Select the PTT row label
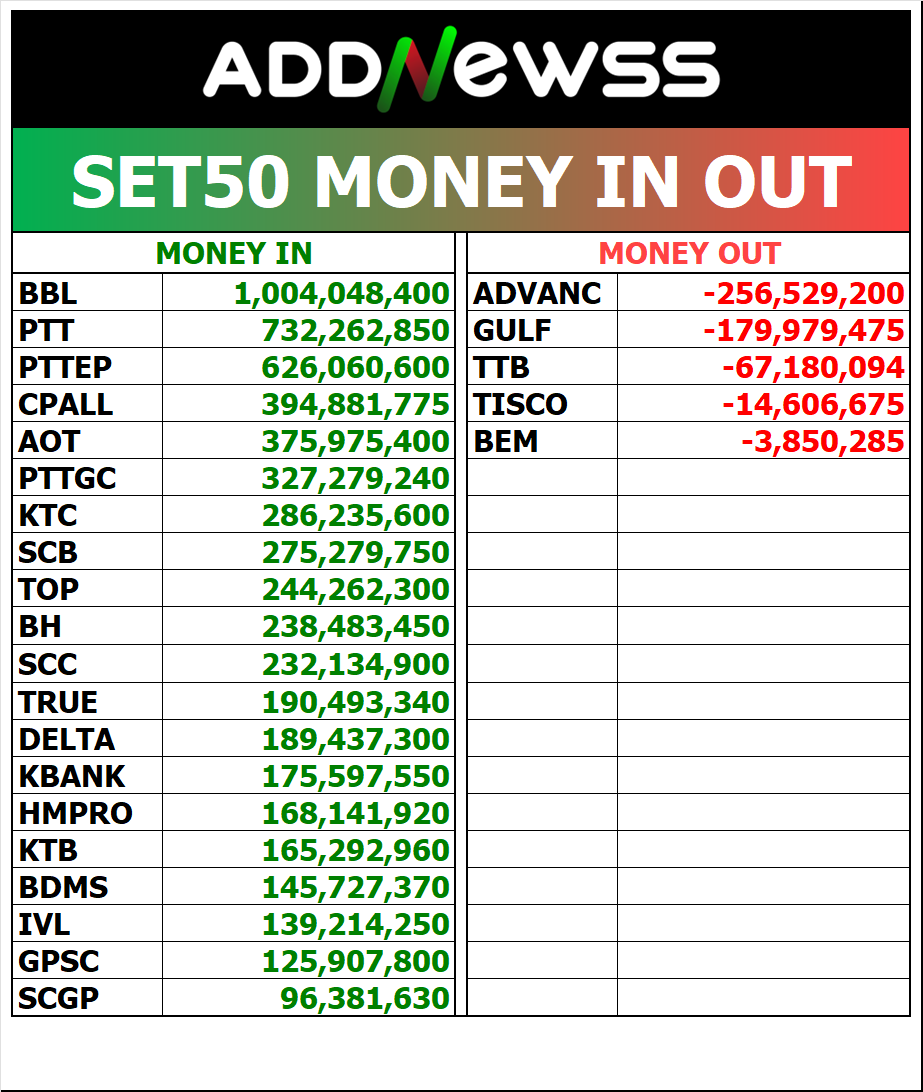923x1092 pixels. coord(88,329)
